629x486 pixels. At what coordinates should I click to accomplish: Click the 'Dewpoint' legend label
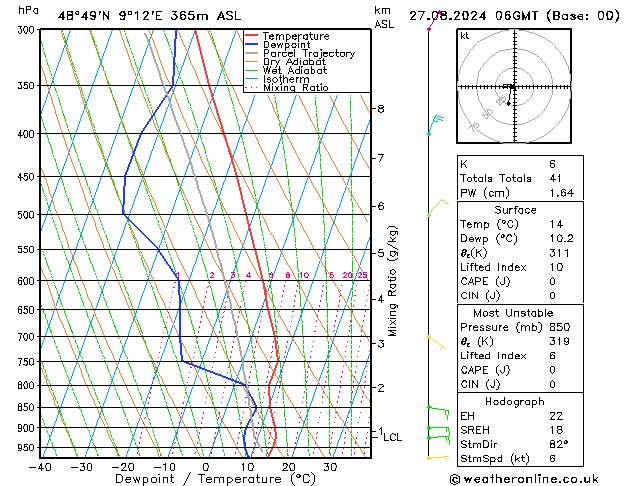(286, 45)
